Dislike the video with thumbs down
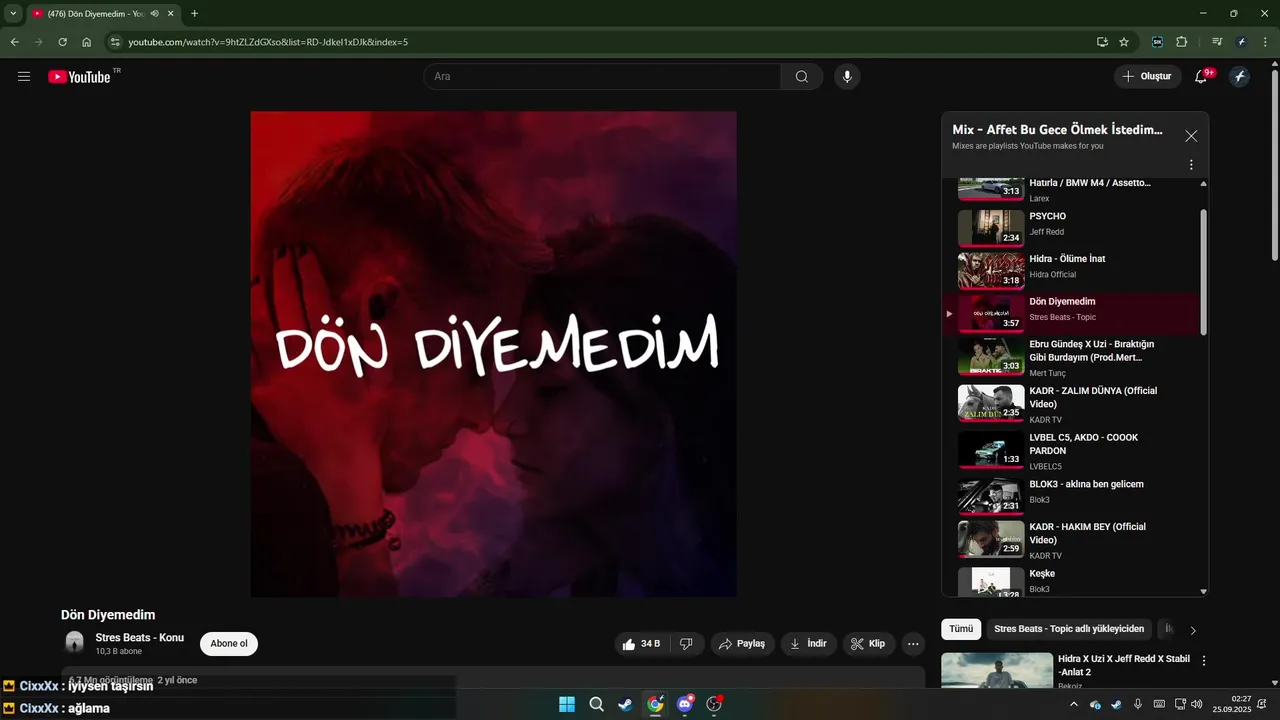 click(686, 644)
